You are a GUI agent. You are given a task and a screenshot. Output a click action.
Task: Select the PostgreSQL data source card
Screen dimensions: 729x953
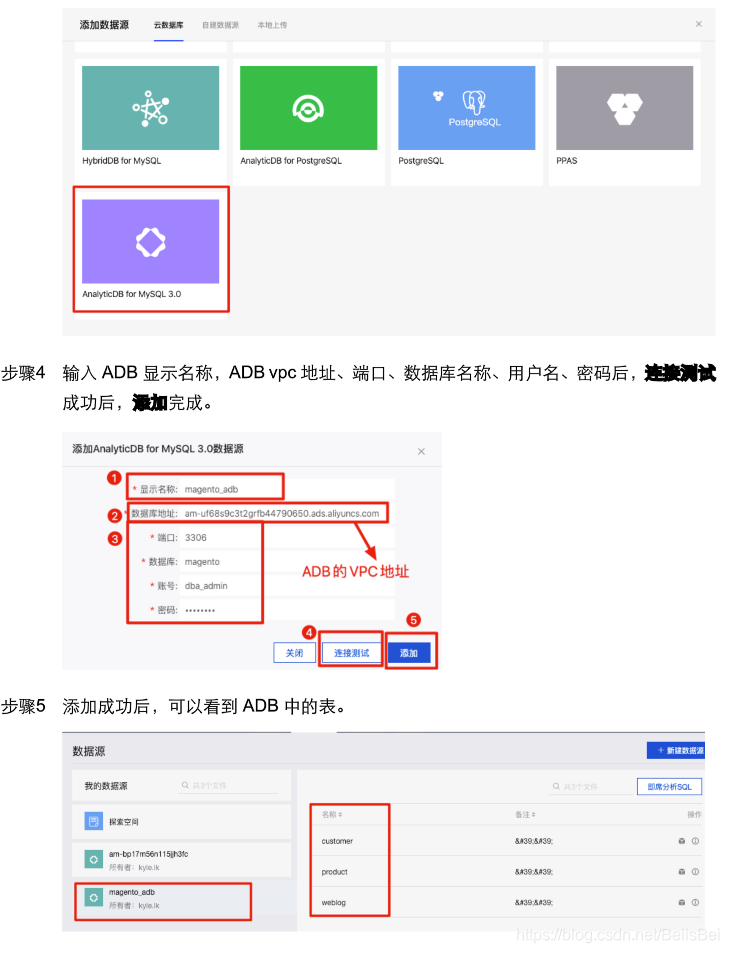tap(467, 122)
